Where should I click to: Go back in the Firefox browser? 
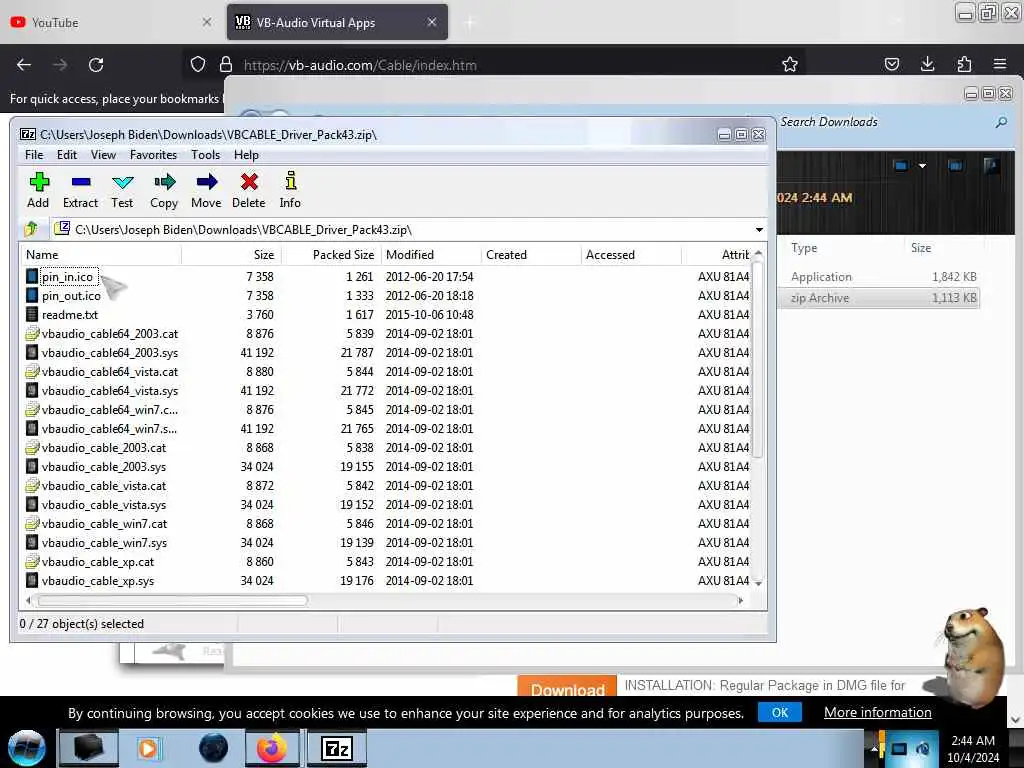pyautogui.click(x=24, y=65)
